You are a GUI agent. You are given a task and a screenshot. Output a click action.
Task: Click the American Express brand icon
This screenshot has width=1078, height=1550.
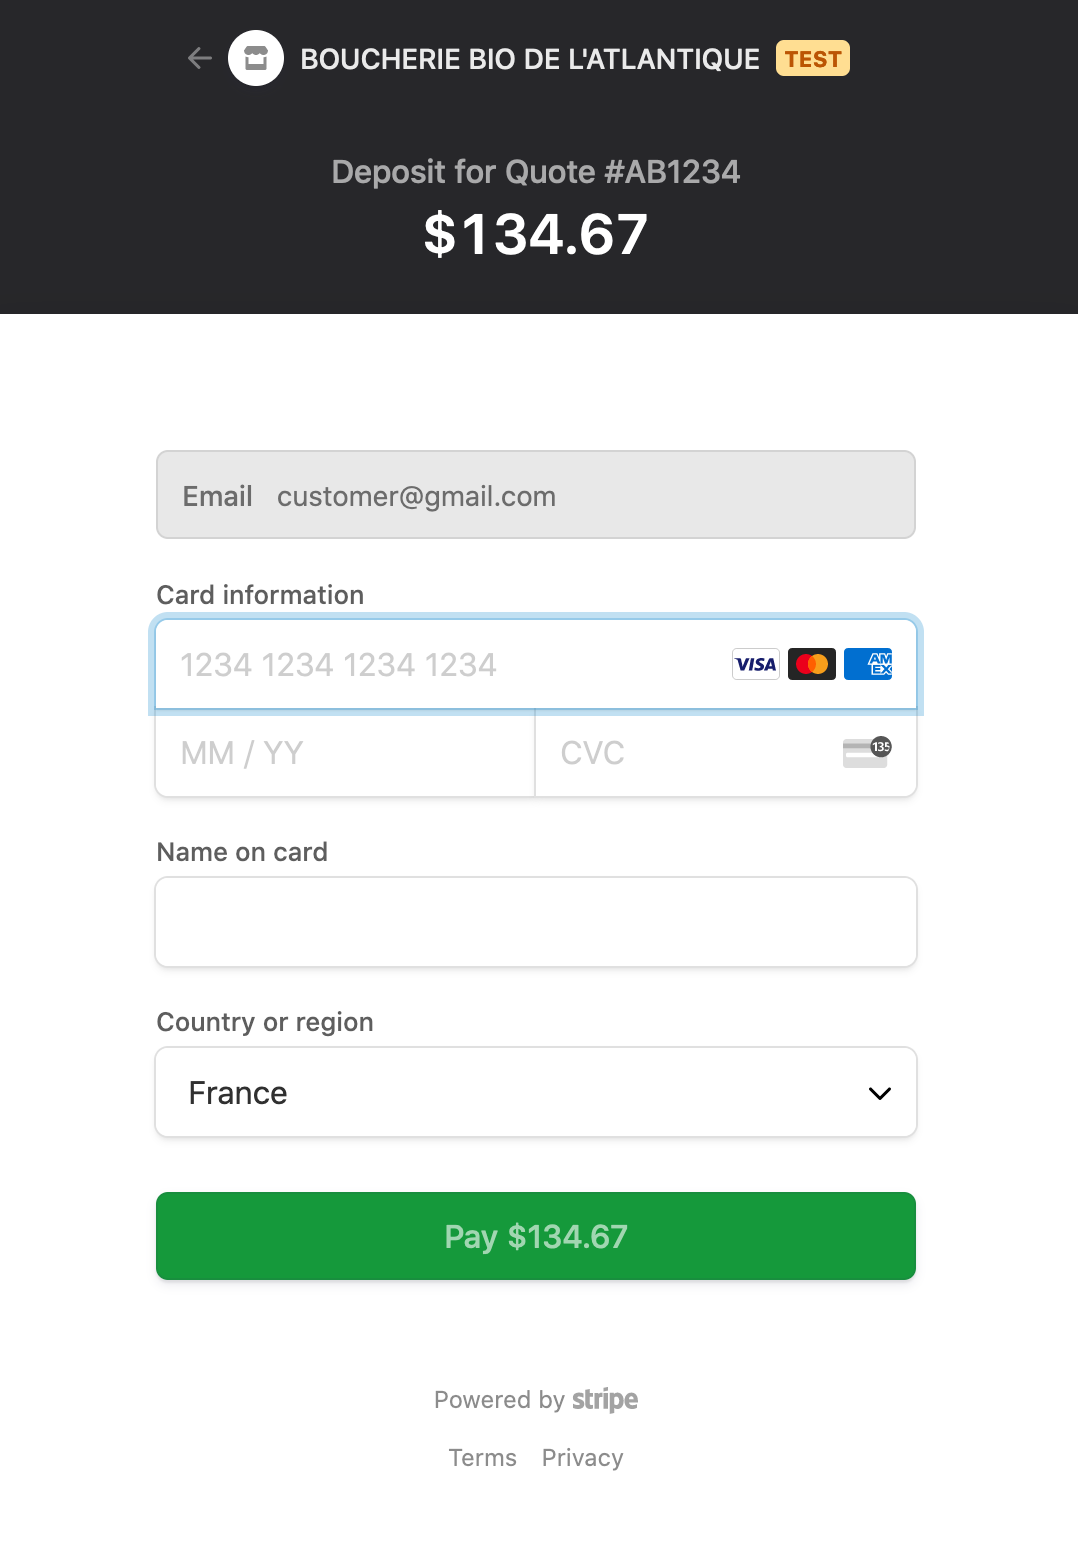(x=868, y=664)
